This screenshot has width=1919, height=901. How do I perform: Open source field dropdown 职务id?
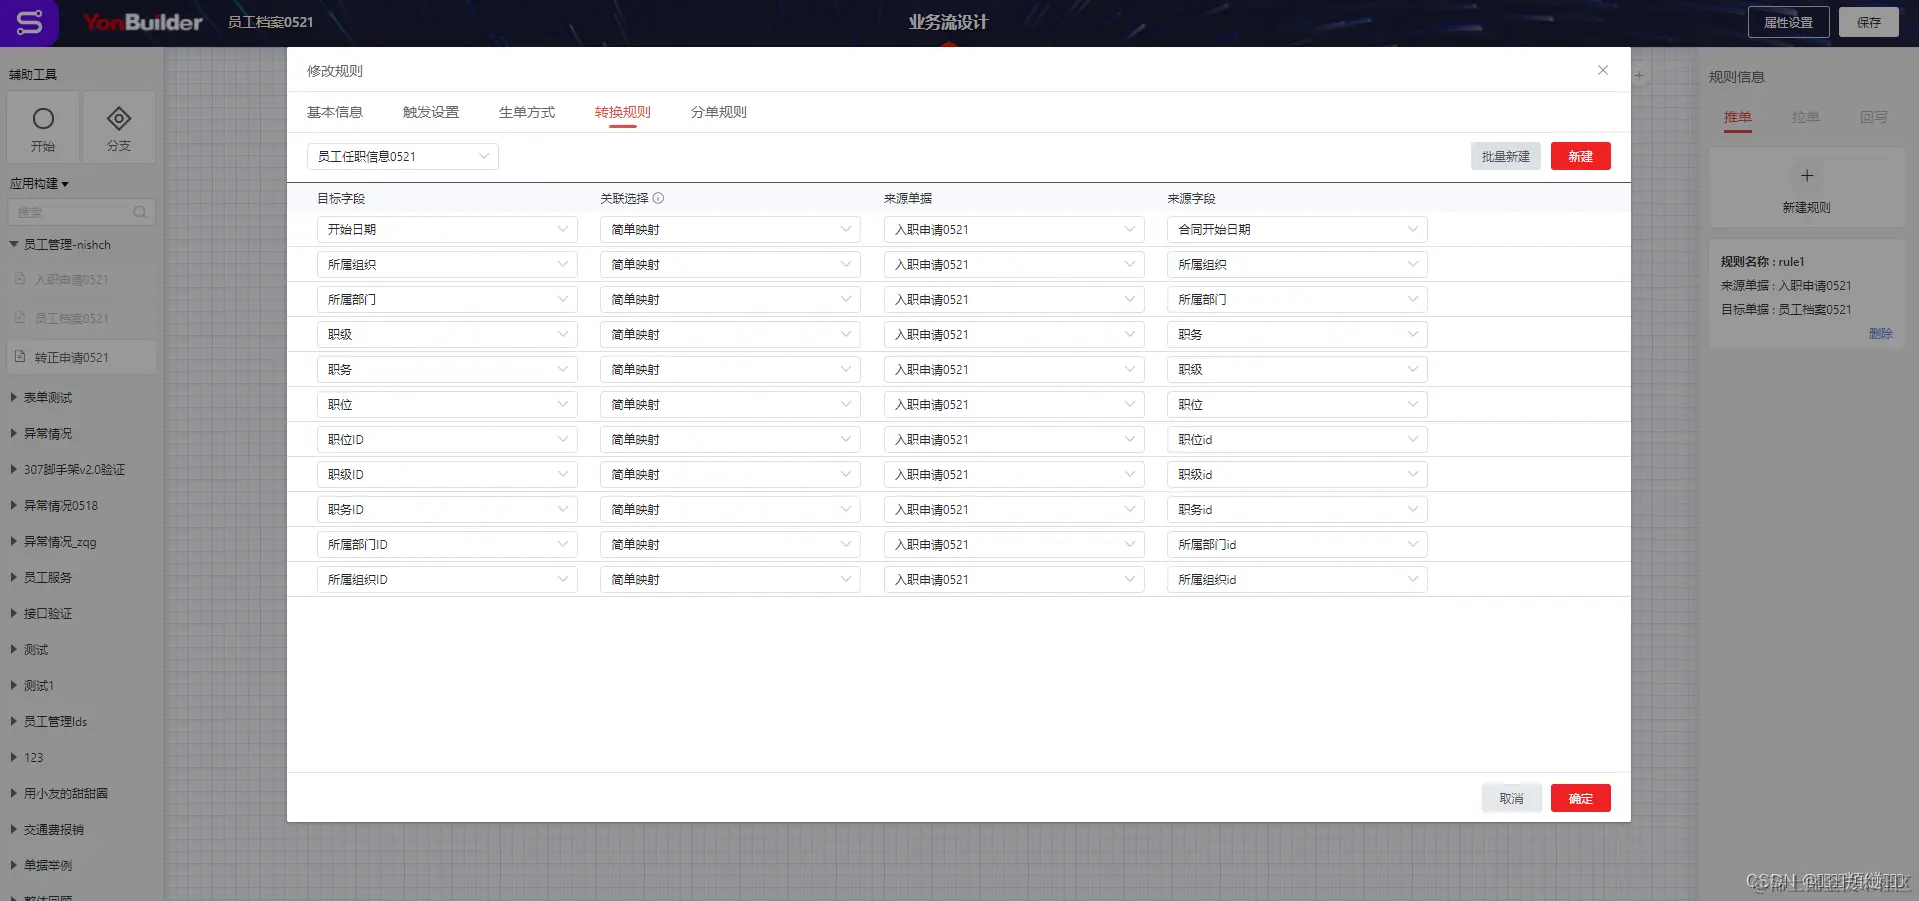point(1296,509)
